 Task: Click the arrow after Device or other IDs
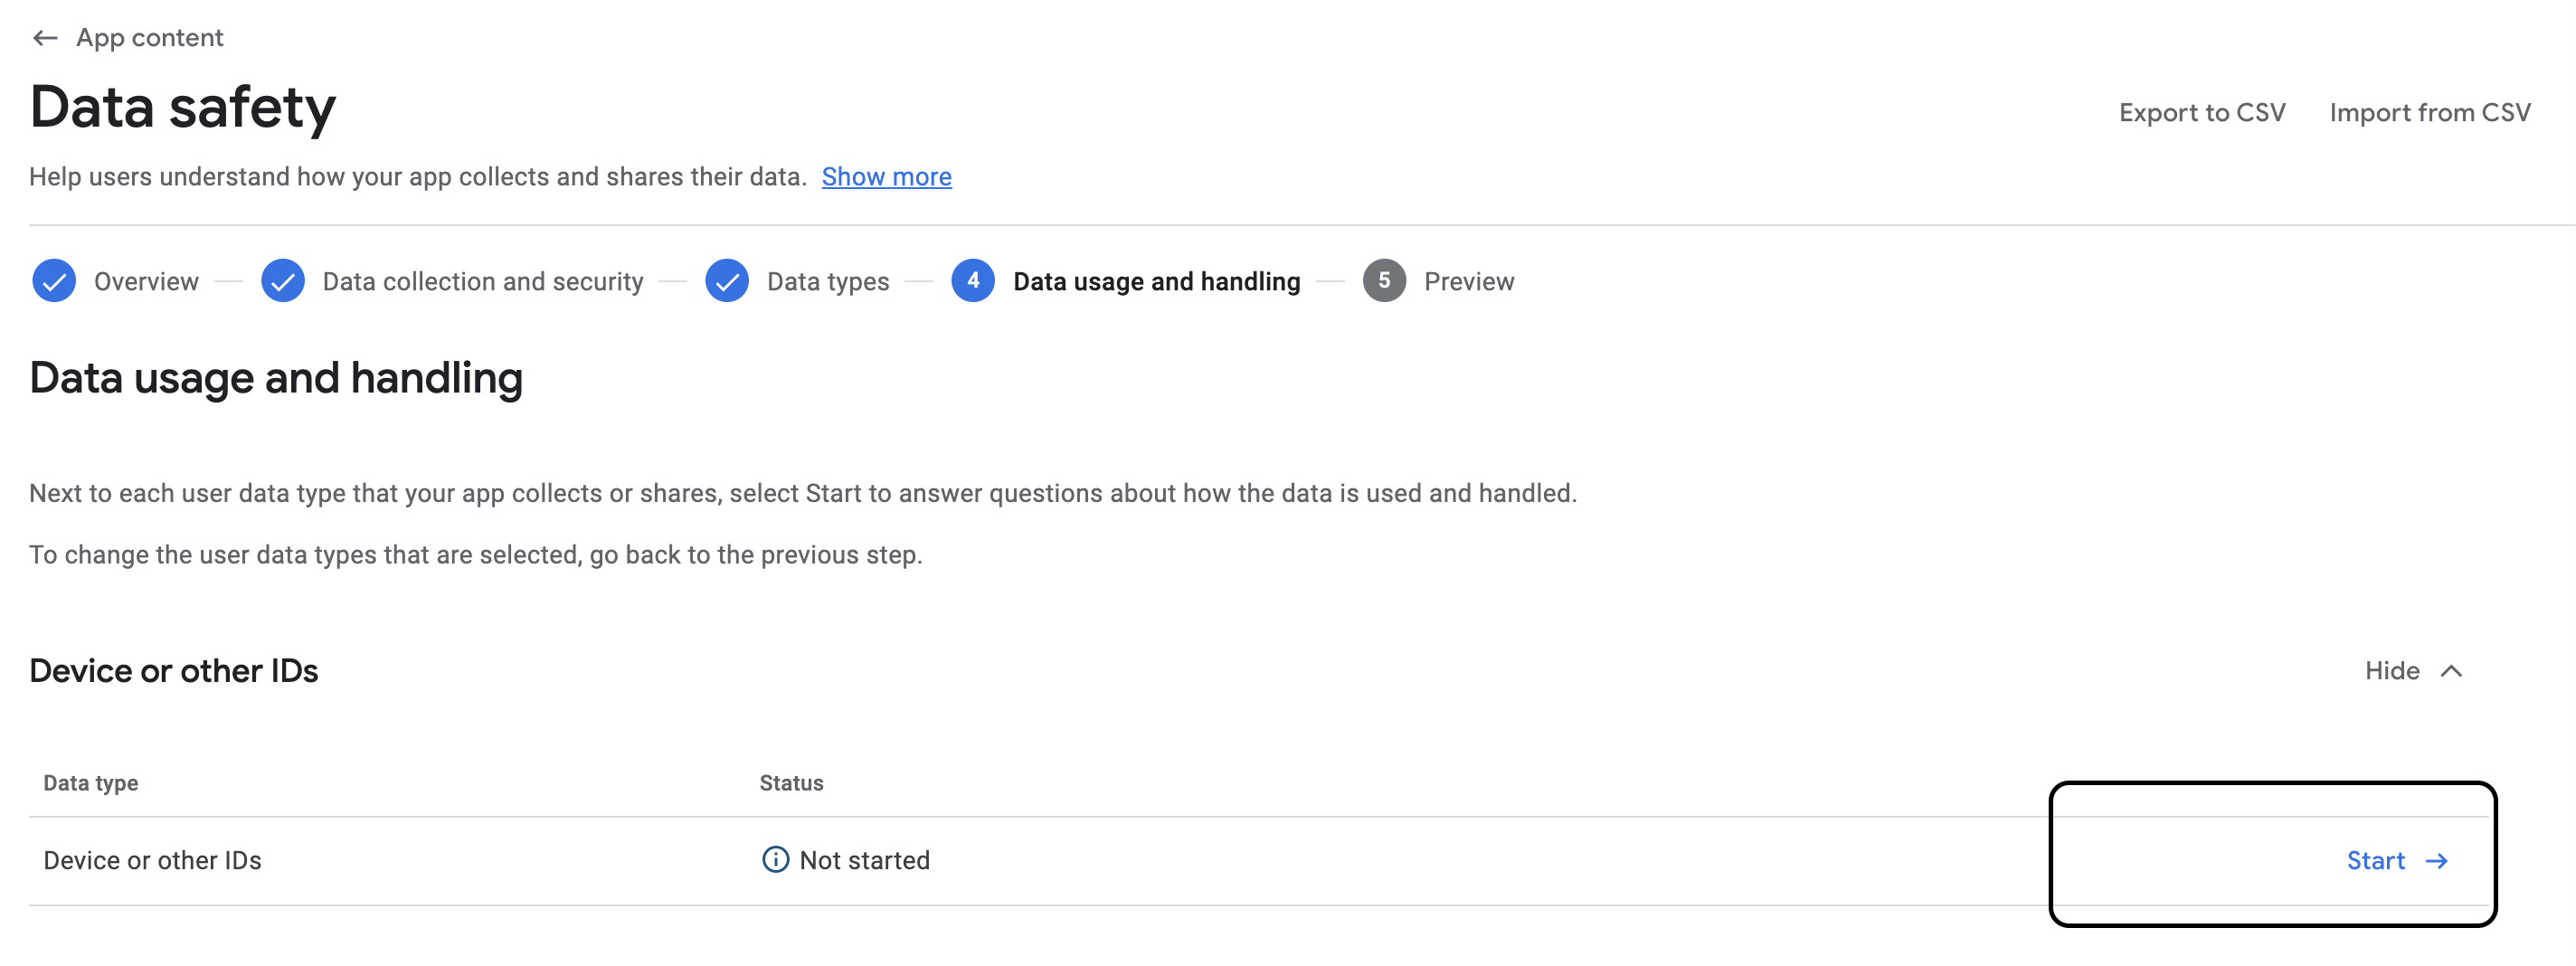590,860
